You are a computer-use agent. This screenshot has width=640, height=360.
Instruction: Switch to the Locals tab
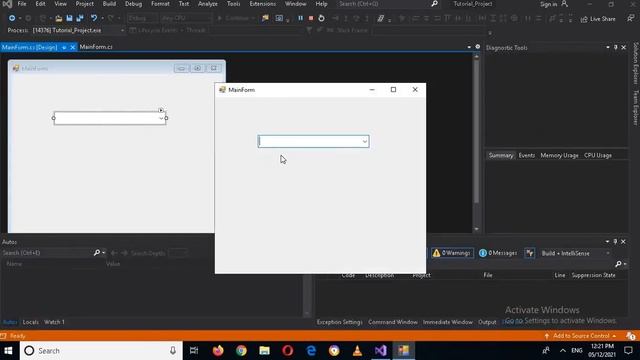tap(31, 322)
